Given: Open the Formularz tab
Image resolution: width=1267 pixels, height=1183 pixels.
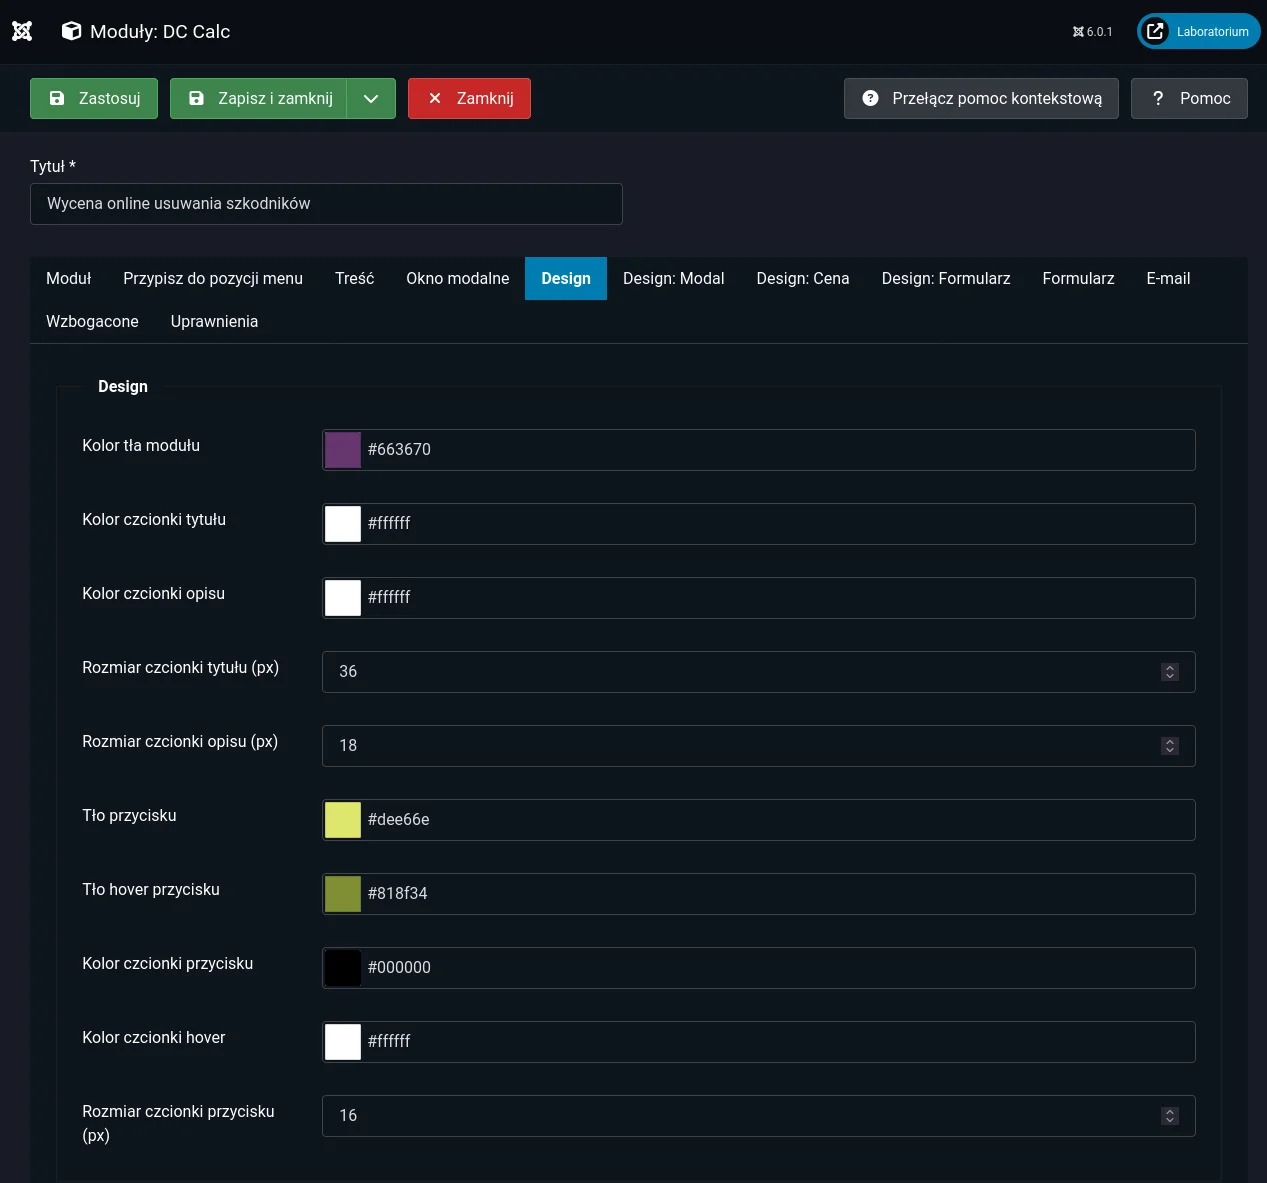Looking at the screenshot, I should tap(1078, 278).
